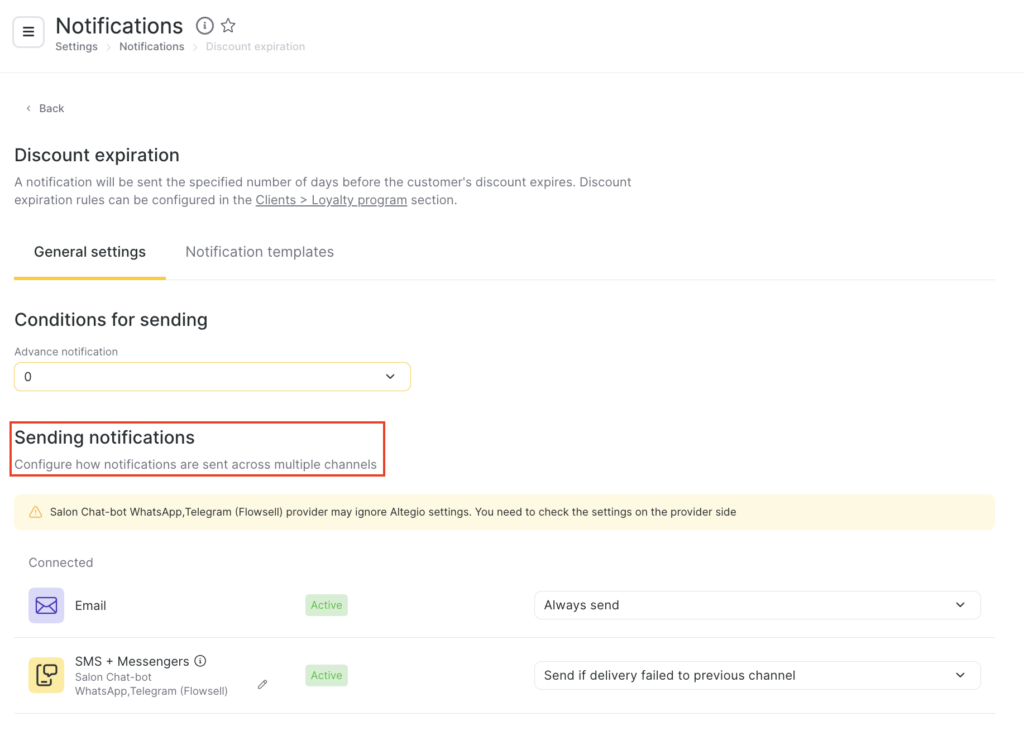The image size is (1024, 731).
Task: Open the Clients > Loyalty program link
Action: tap(331, 200)
